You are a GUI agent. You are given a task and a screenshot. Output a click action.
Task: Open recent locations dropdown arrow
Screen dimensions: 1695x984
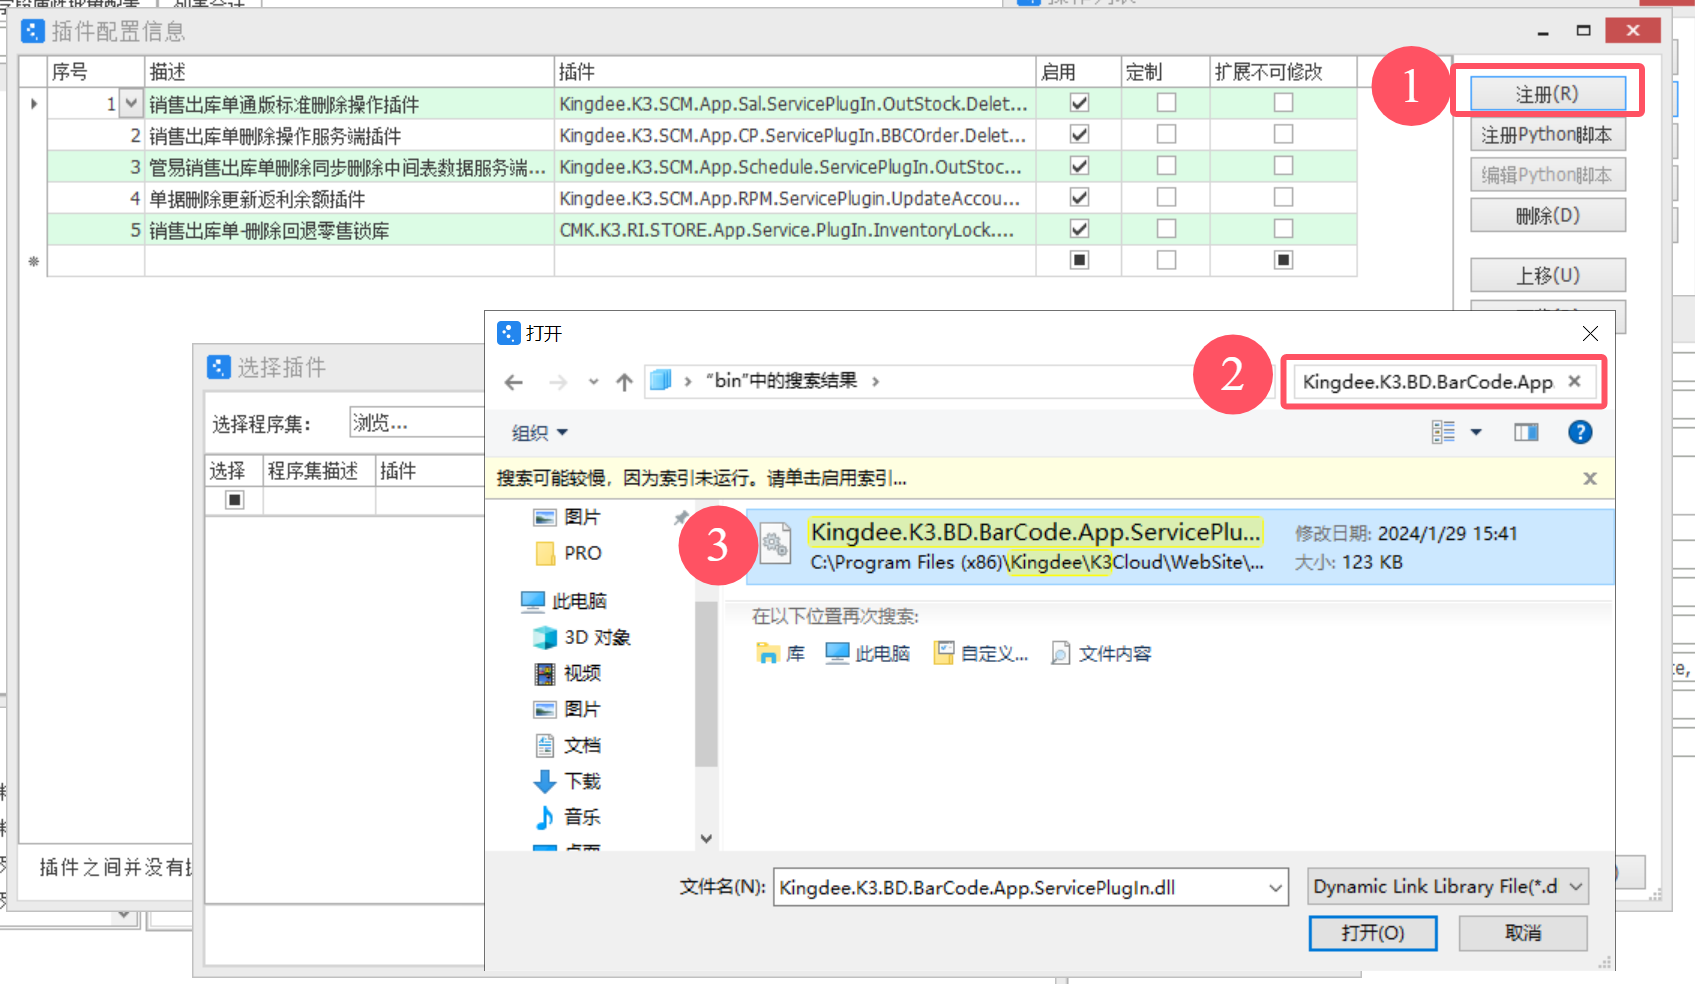coord(593,382)
